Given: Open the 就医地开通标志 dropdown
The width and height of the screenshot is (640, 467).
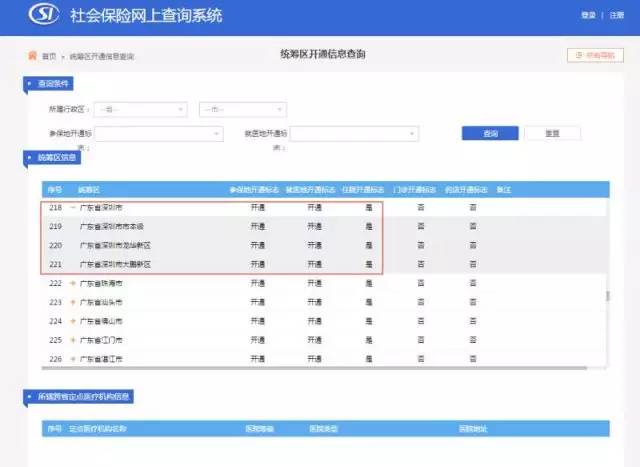Looking at the screenshot, I should pos(354,133).
